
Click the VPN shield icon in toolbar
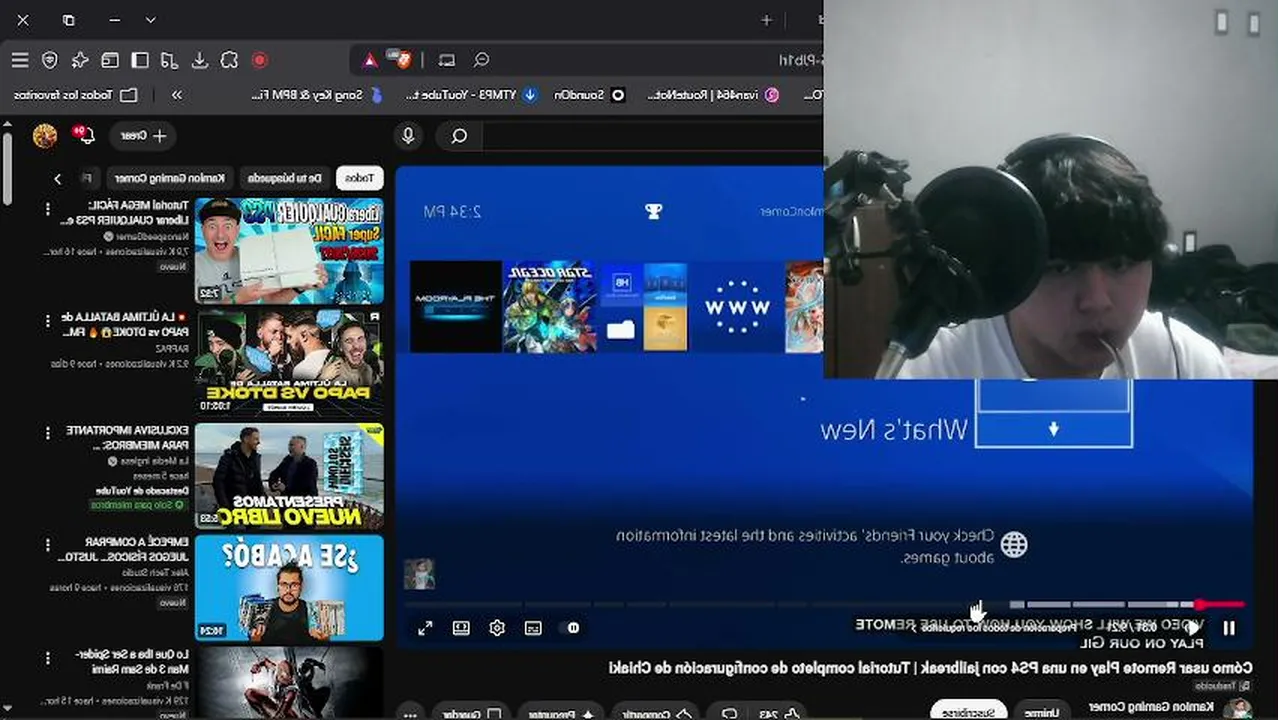point(50,60)
